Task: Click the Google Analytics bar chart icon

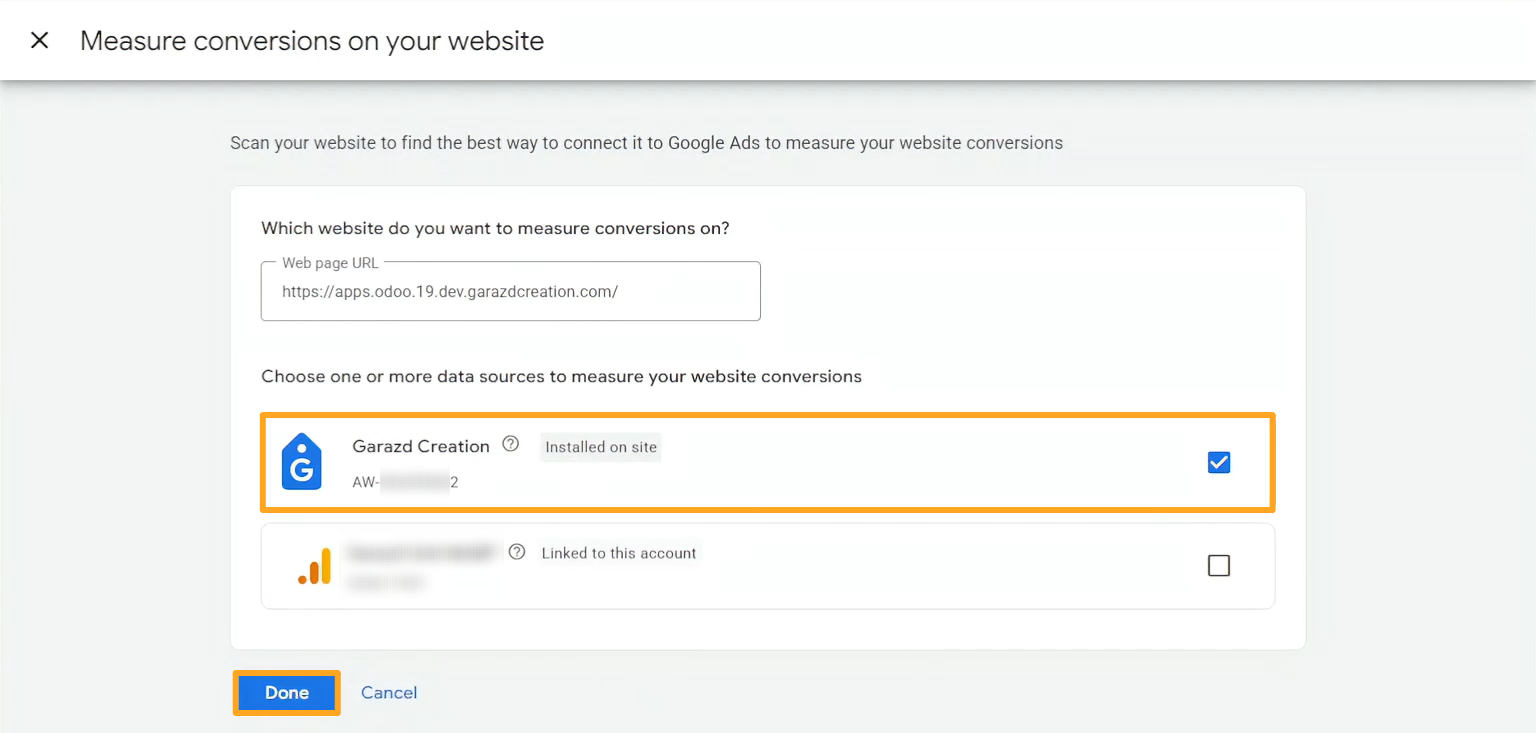Action: [315, 566]
